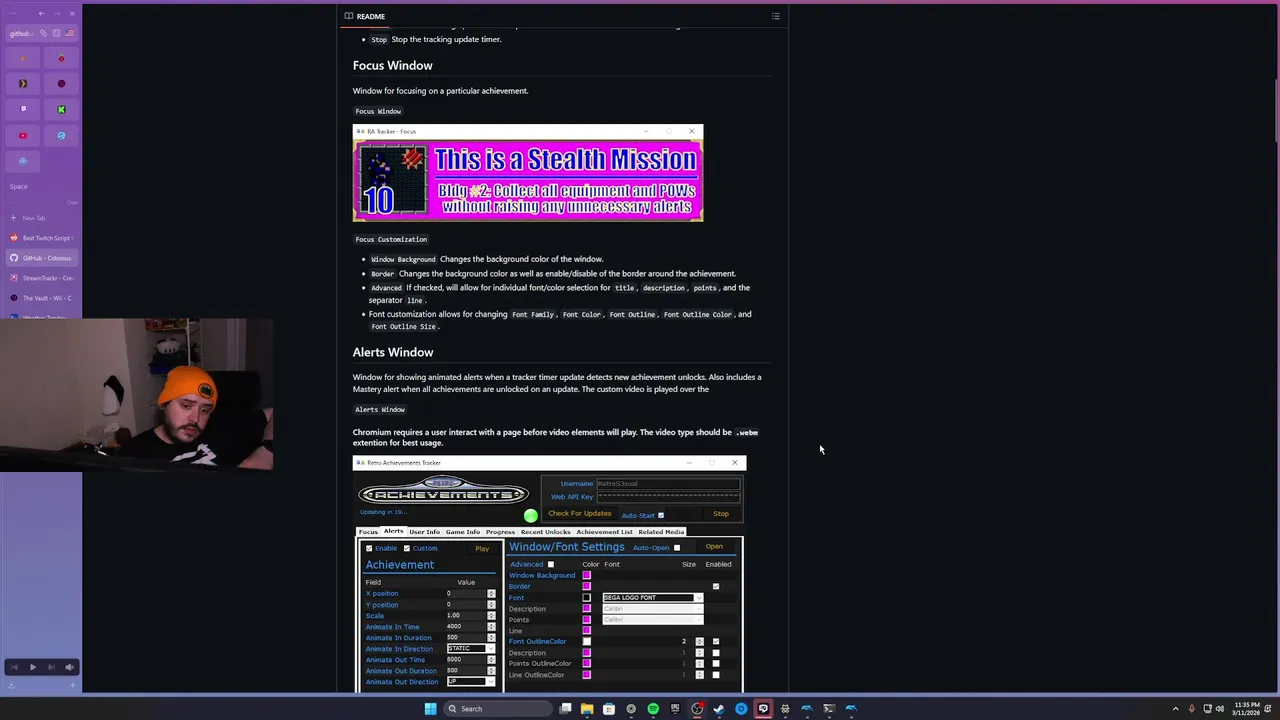
Task: Open the Twitch pinned tile in the sidebar
Action: click(23, 109)
